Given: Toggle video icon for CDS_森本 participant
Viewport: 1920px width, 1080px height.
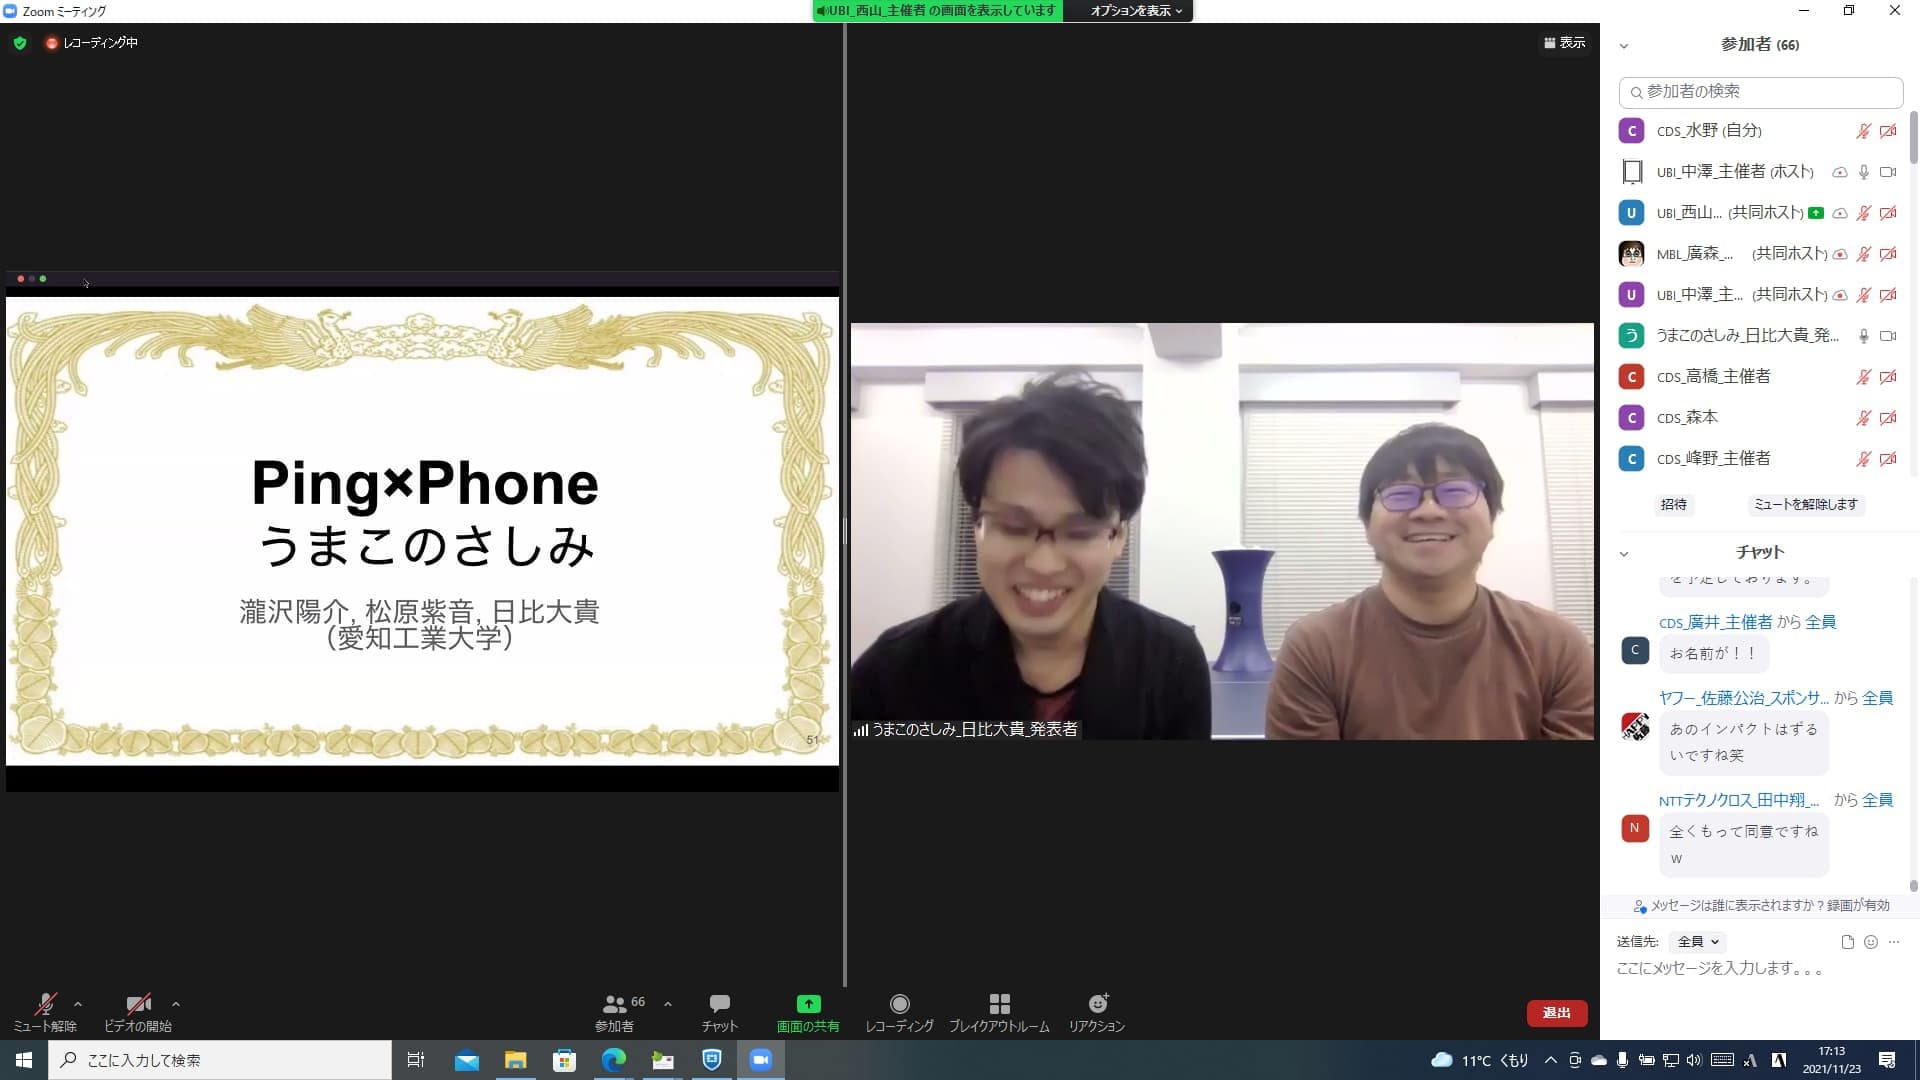Looking at the screenshot, I should (1888, 418).
